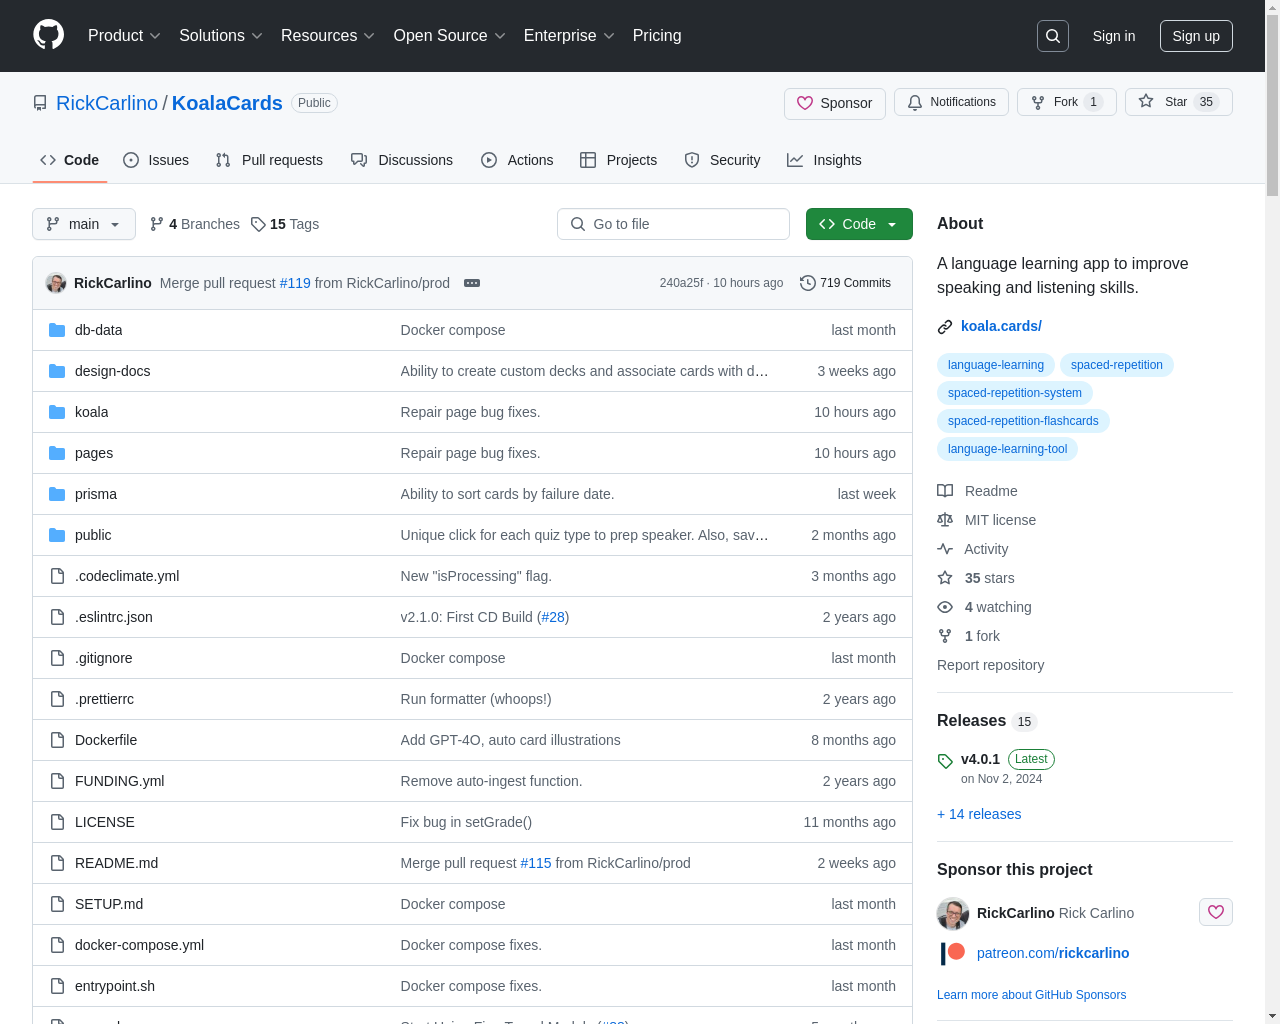Open the main branch dropdown

pyautogui.click(x=84, y=224)
